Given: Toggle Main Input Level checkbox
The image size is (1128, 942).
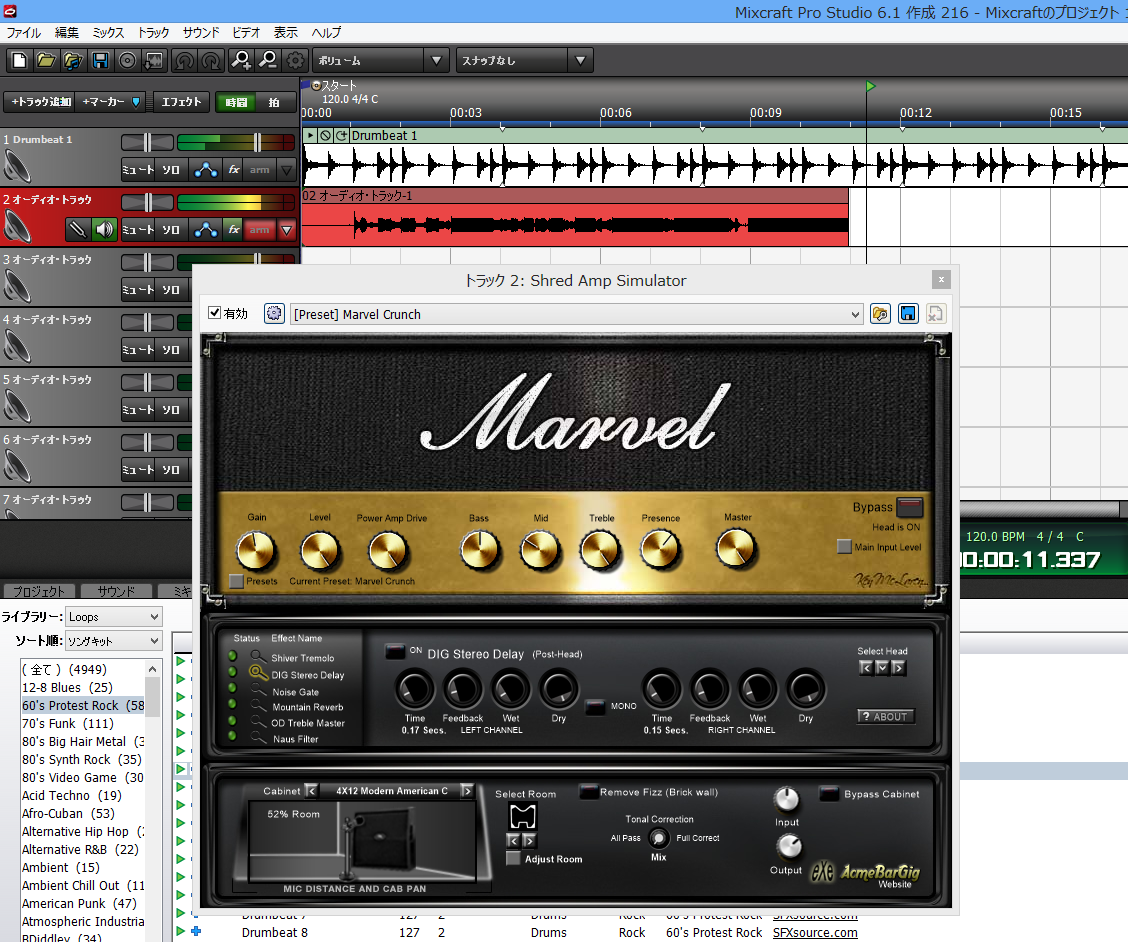Looking at the screenshot, I should click(x=845, y=546).
